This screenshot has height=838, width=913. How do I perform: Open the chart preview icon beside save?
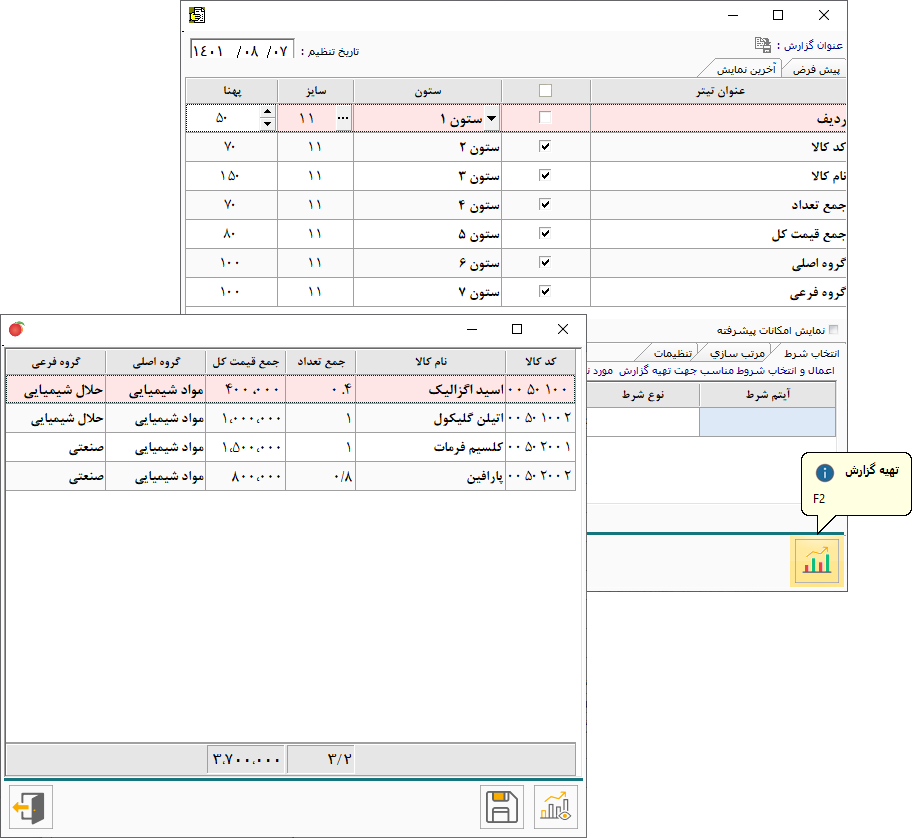click(x=556, y=806)
